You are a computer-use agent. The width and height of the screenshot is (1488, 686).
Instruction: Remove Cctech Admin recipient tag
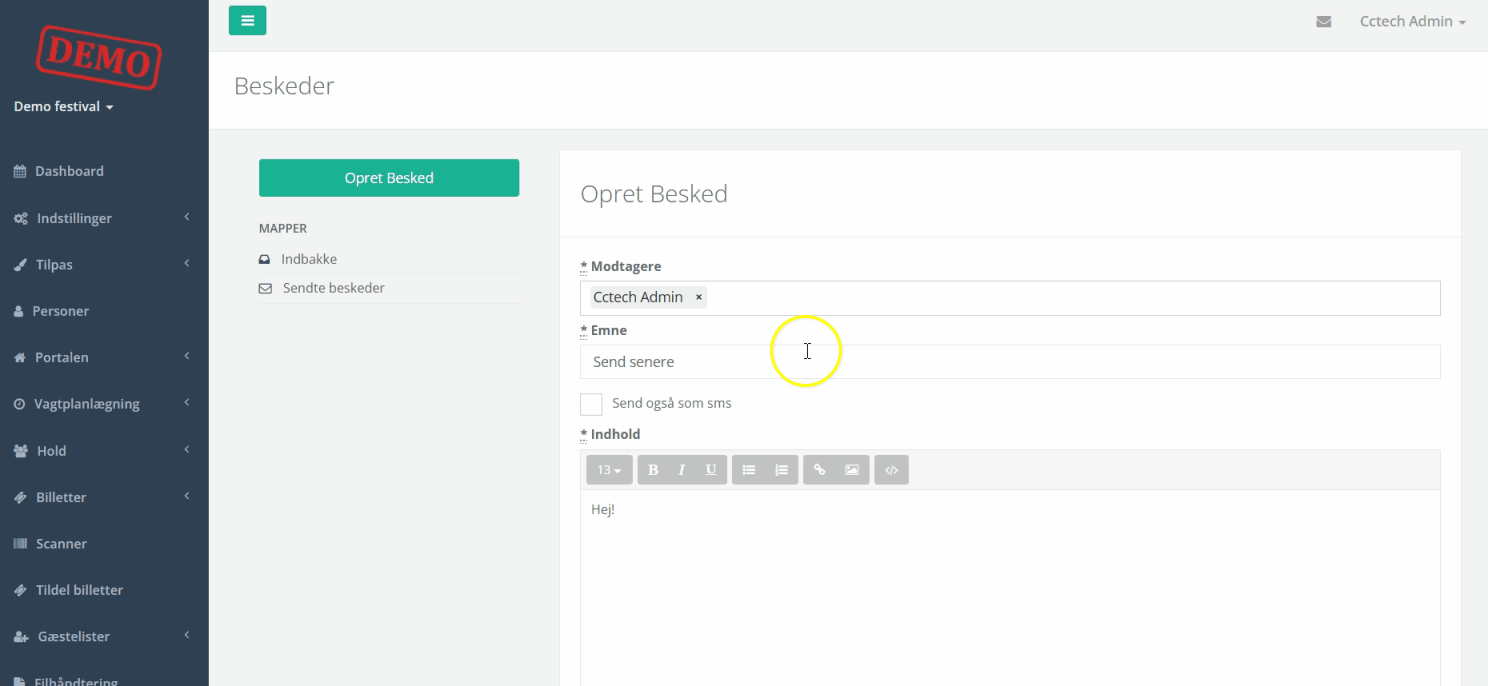click(x=699, y=297)
